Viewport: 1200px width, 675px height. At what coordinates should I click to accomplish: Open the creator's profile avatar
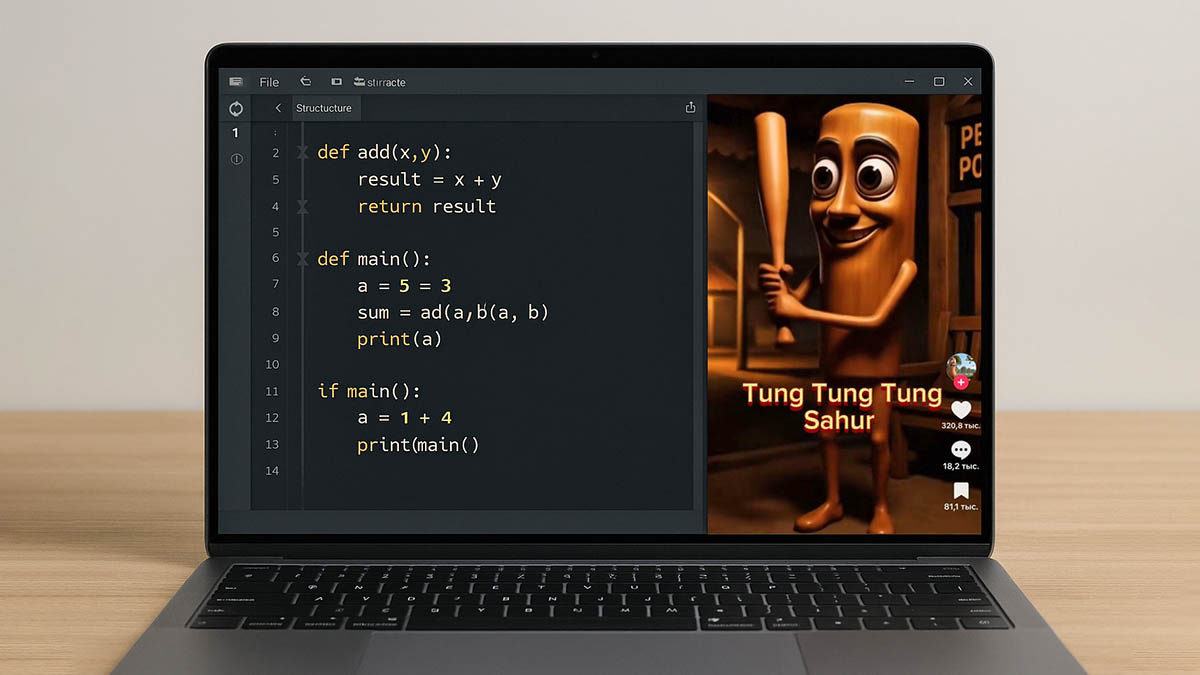(961, 366)
